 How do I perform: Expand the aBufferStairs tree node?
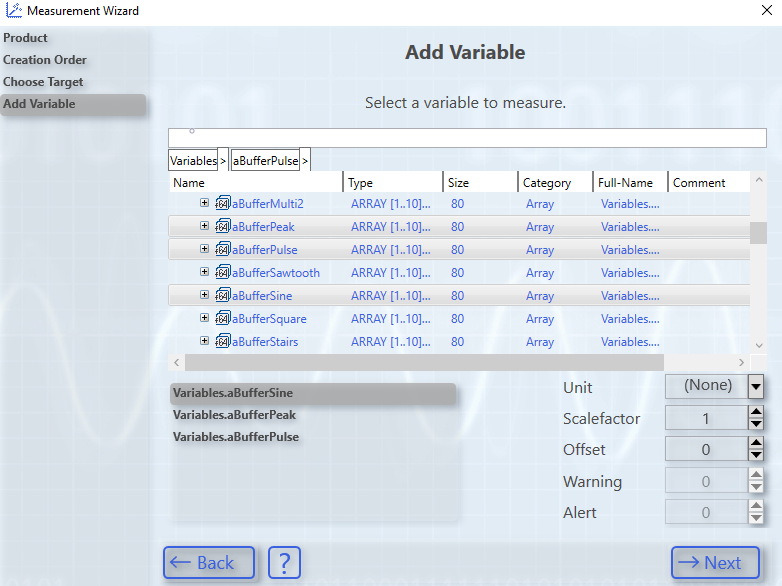point(204,340)
